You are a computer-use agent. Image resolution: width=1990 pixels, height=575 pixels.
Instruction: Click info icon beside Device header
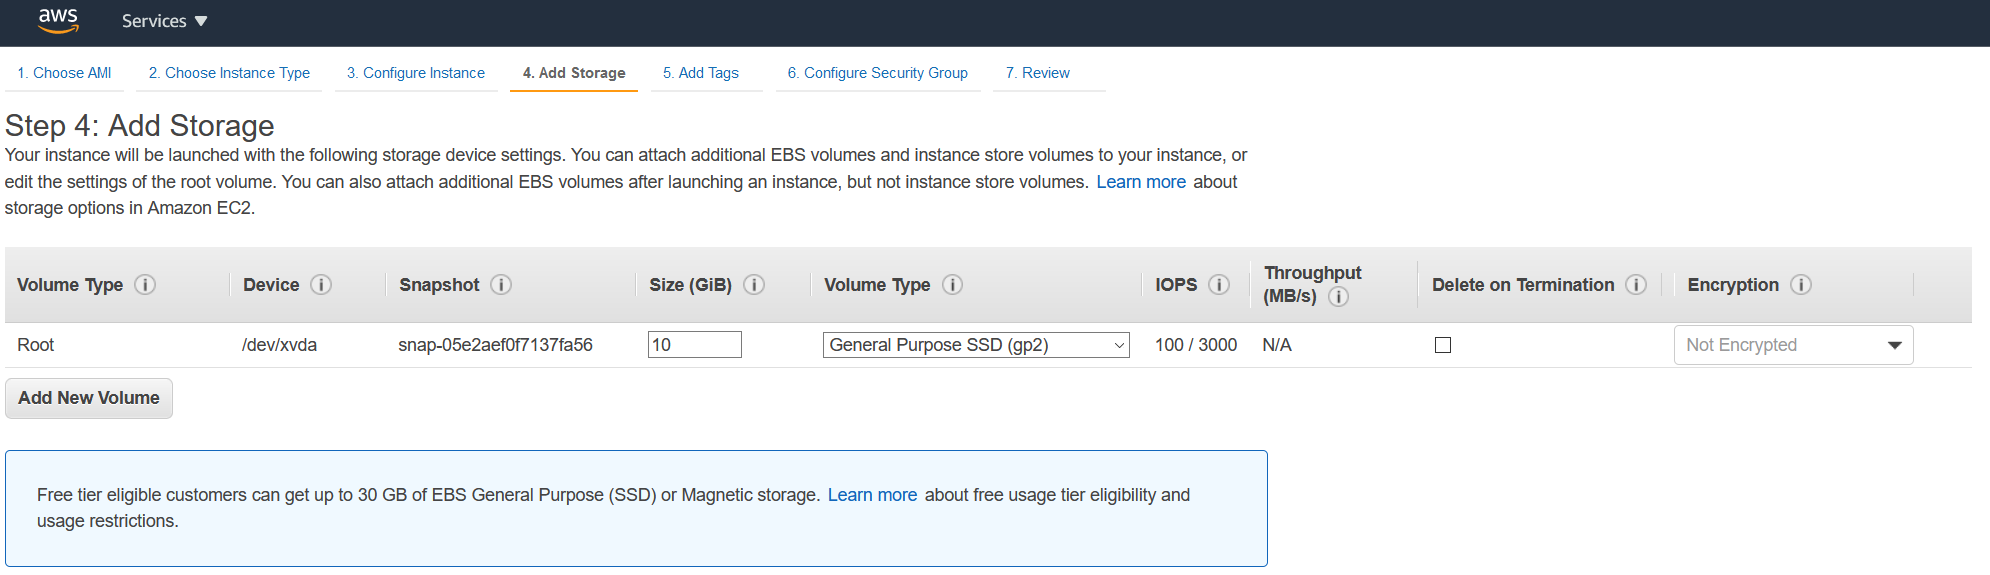tap(321, 285)
